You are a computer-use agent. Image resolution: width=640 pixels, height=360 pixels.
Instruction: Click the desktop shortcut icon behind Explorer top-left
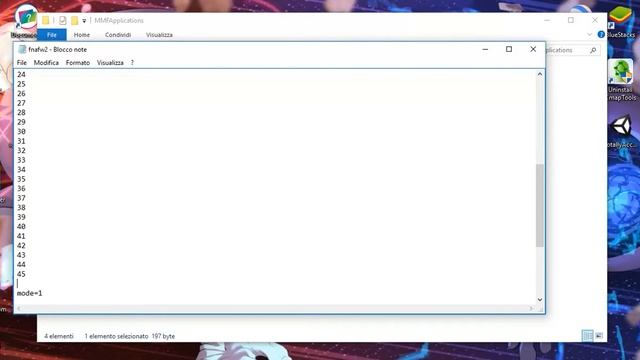25,21
